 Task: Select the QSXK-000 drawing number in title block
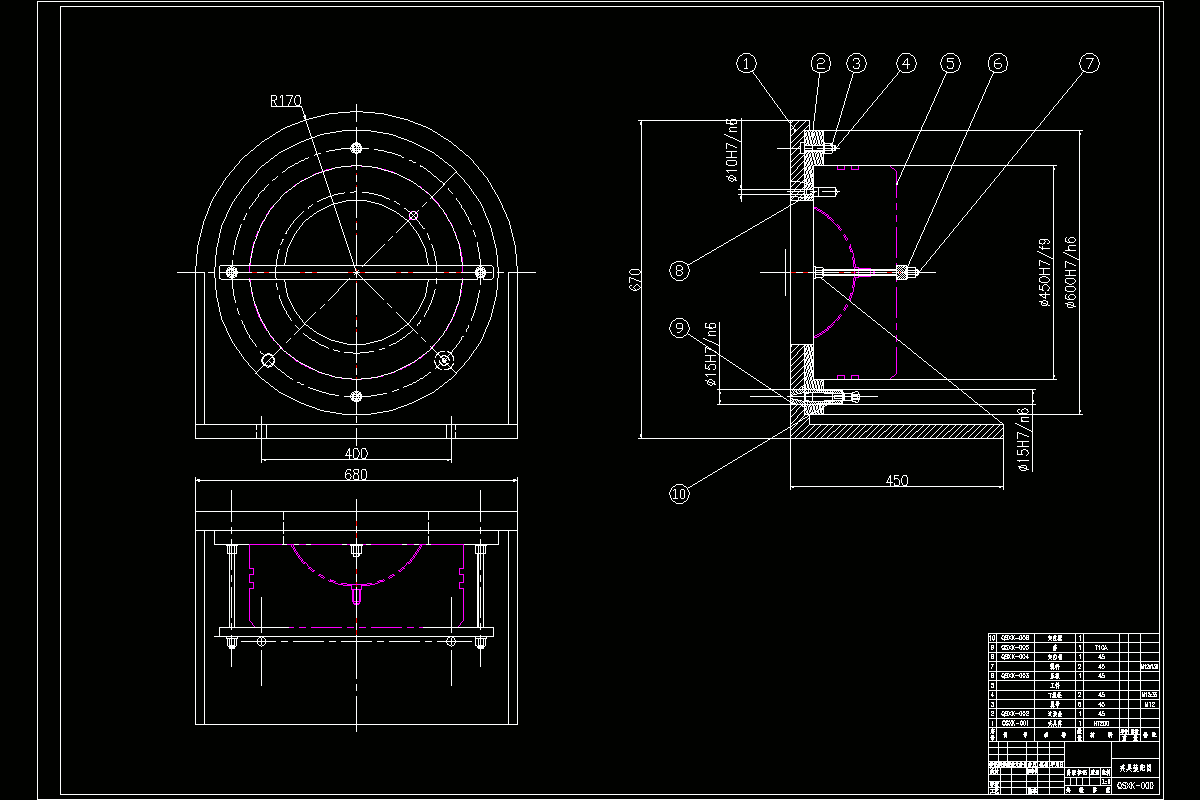1135,785
